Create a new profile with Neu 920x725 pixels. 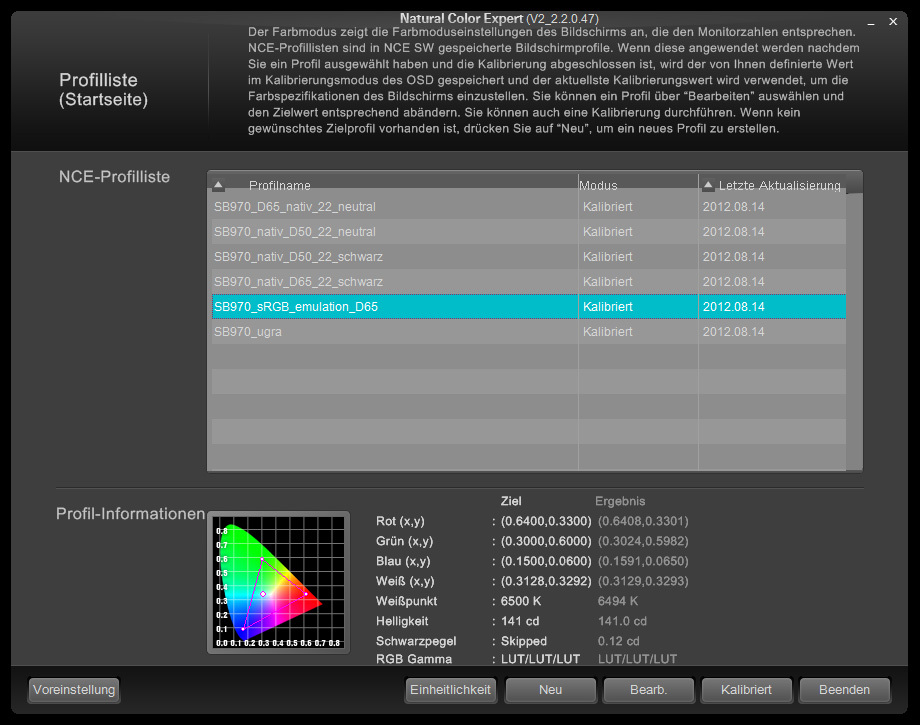pyautogui.click(x=550, y=690)
